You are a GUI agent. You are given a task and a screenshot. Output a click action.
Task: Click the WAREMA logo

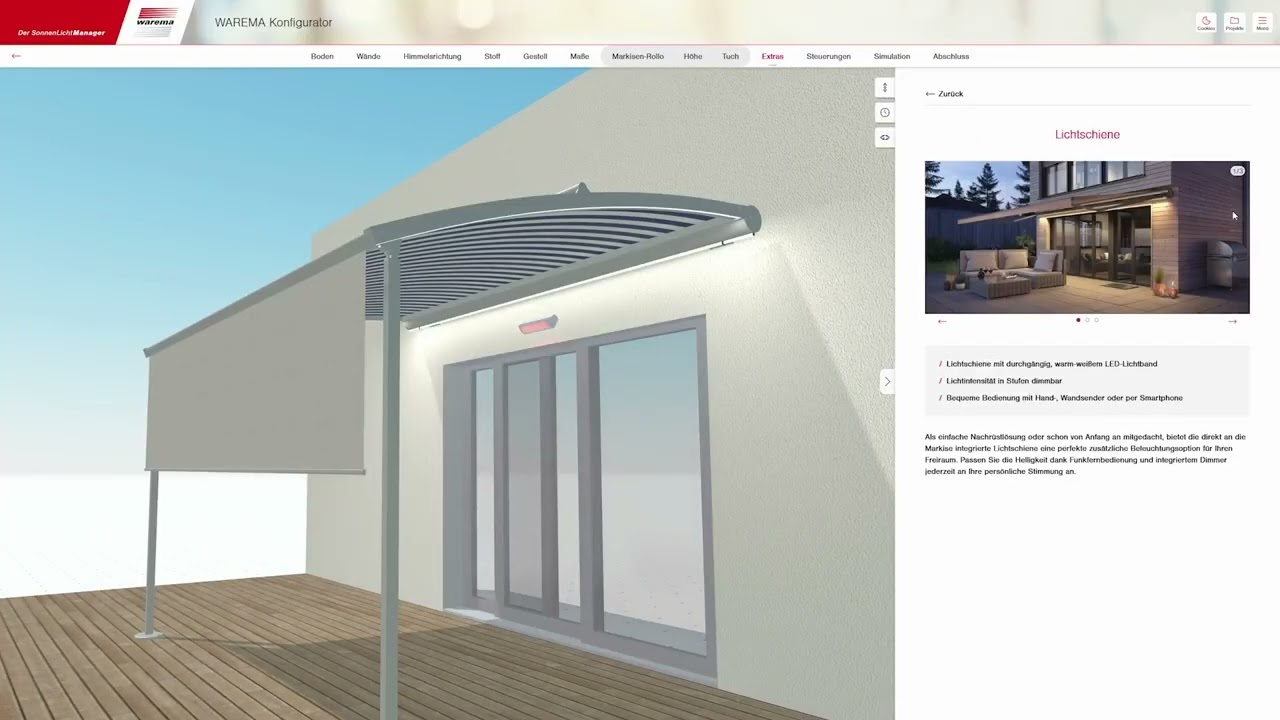(x=155, y=22)
